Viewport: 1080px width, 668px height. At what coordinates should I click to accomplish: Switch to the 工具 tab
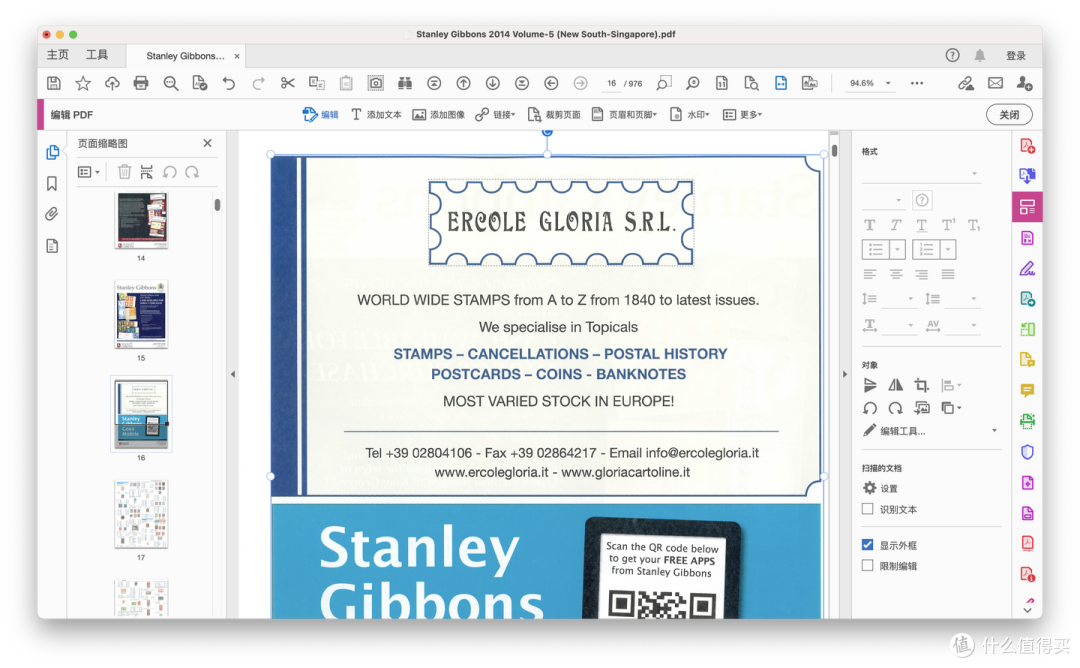tap(97, 54)
